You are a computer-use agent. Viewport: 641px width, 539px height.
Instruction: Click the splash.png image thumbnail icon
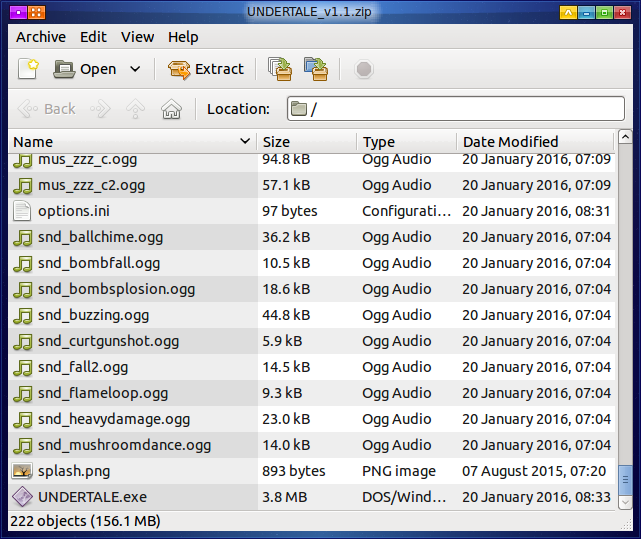click(22, 471)
